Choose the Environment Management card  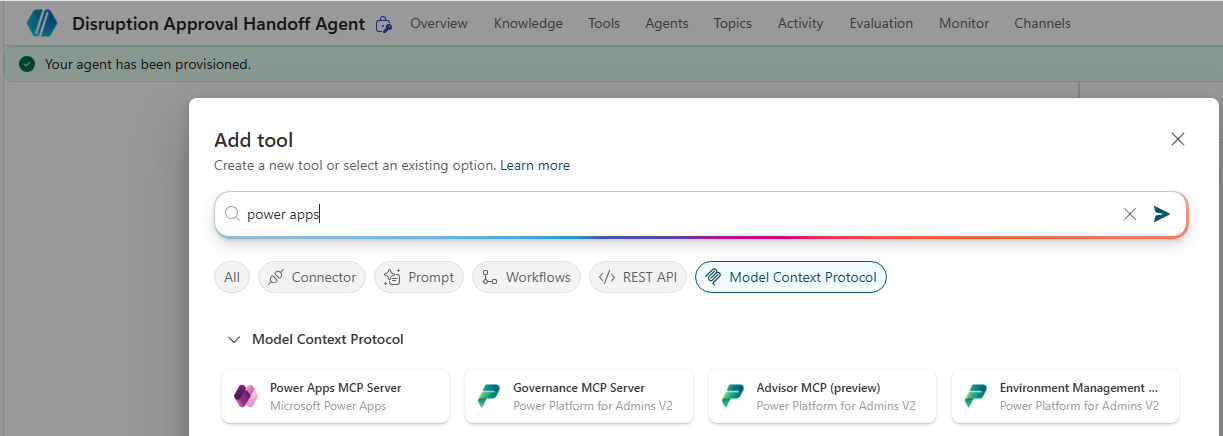pos(1065,396)
